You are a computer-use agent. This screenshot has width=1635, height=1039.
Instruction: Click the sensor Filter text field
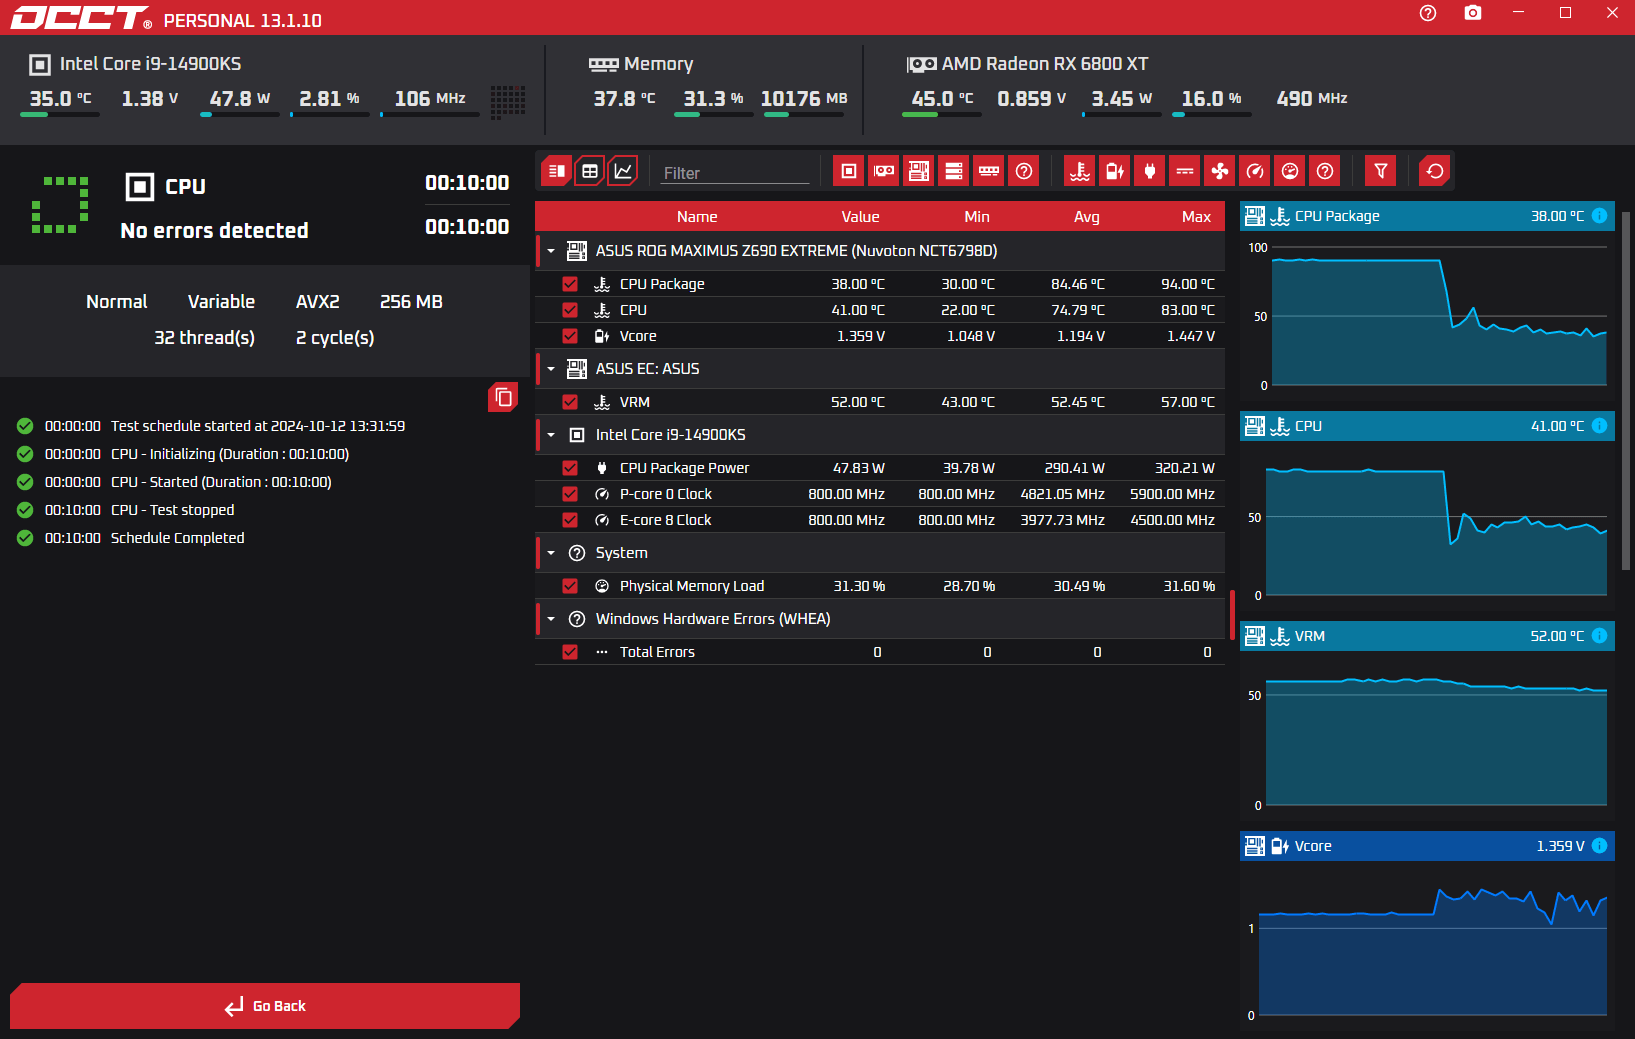pos(735,173)
